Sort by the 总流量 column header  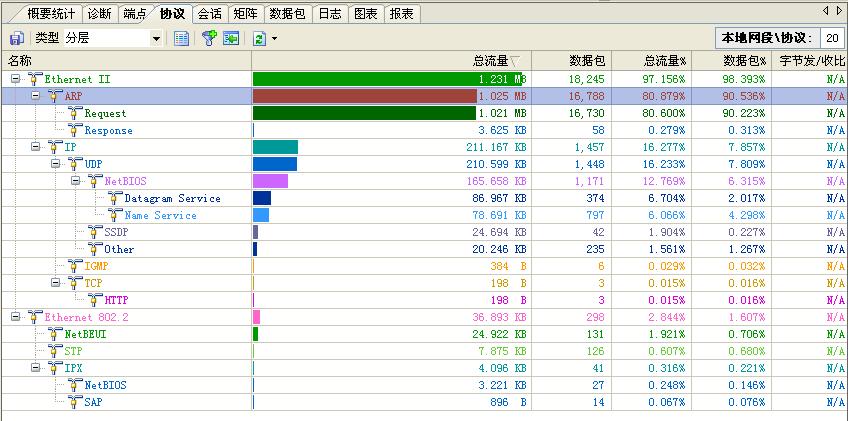(x=392, y=60)
